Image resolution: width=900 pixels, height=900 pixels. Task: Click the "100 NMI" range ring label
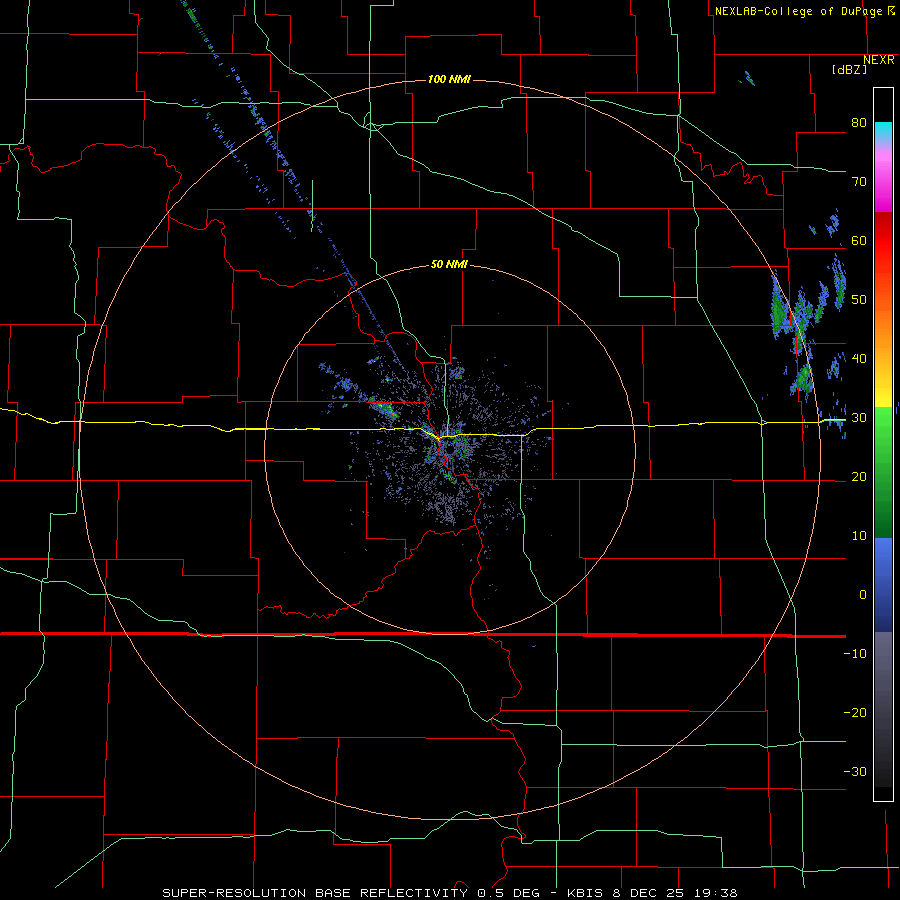(x=449, y=79)
